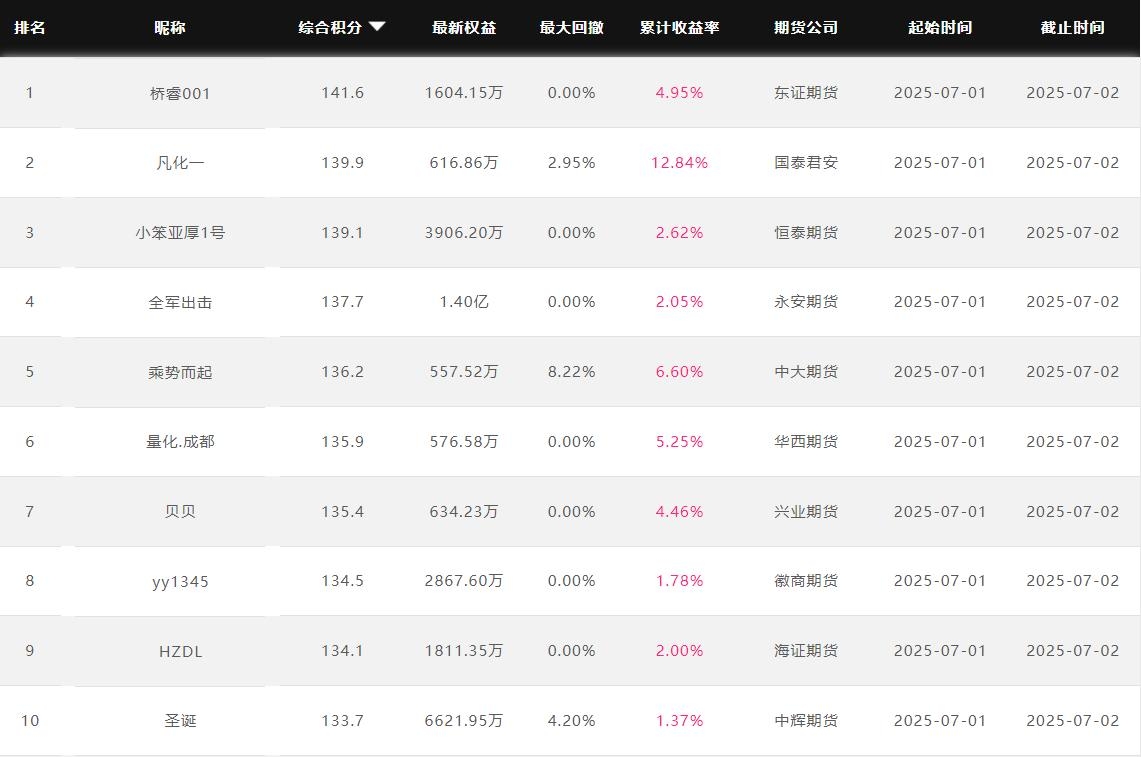Click equity value 576.58万
Viewport: 1141px width, 757px height.
point(464,442)
